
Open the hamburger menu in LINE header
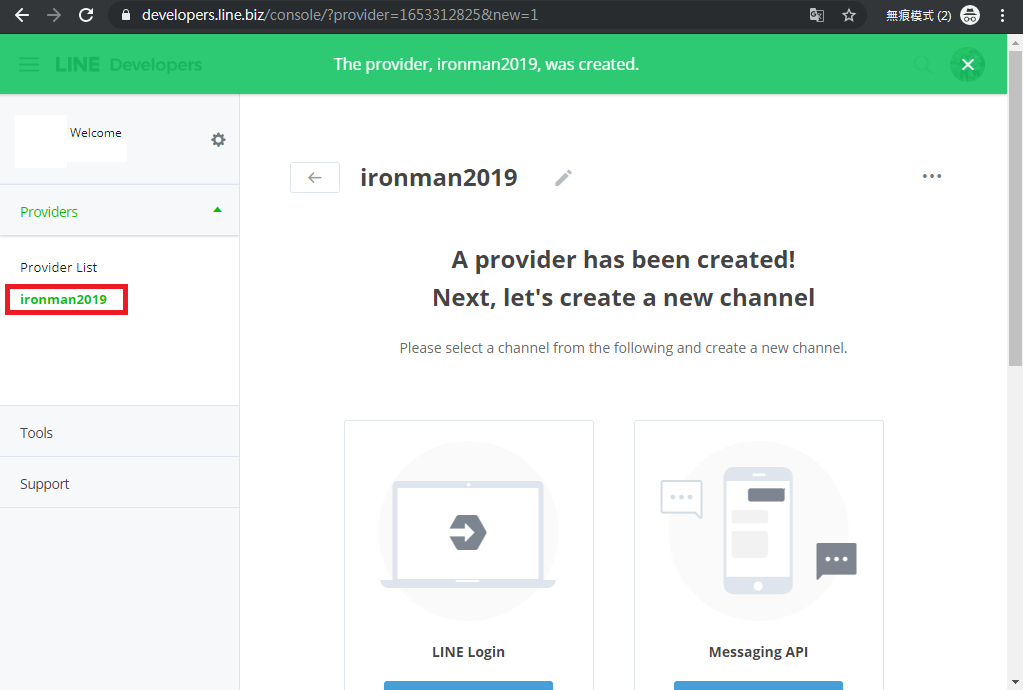point(29,65)
